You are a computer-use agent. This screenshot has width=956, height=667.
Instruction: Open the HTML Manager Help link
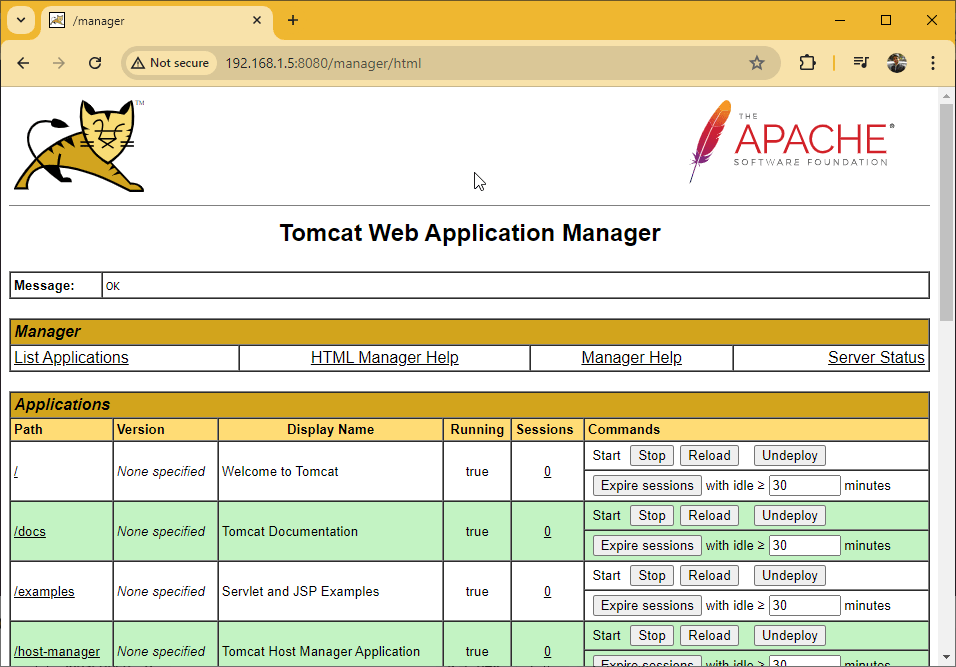tap(385, 357)
